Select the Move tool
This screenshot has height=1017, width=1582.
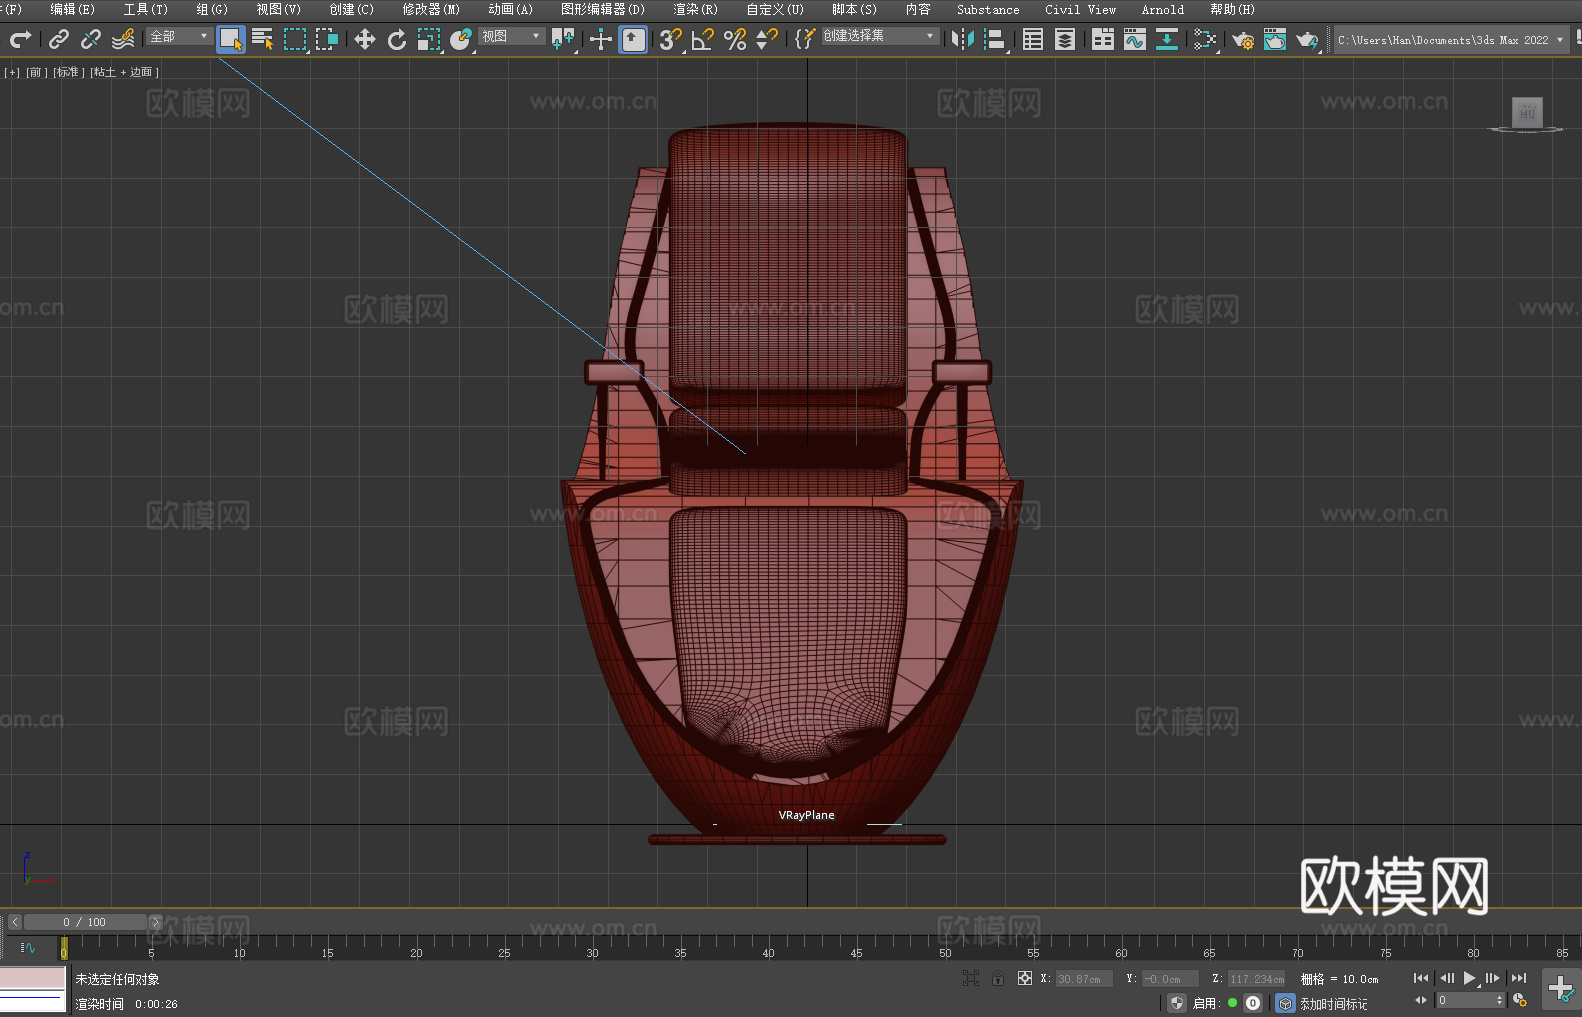pyautogui.click(x=365, y=39)
